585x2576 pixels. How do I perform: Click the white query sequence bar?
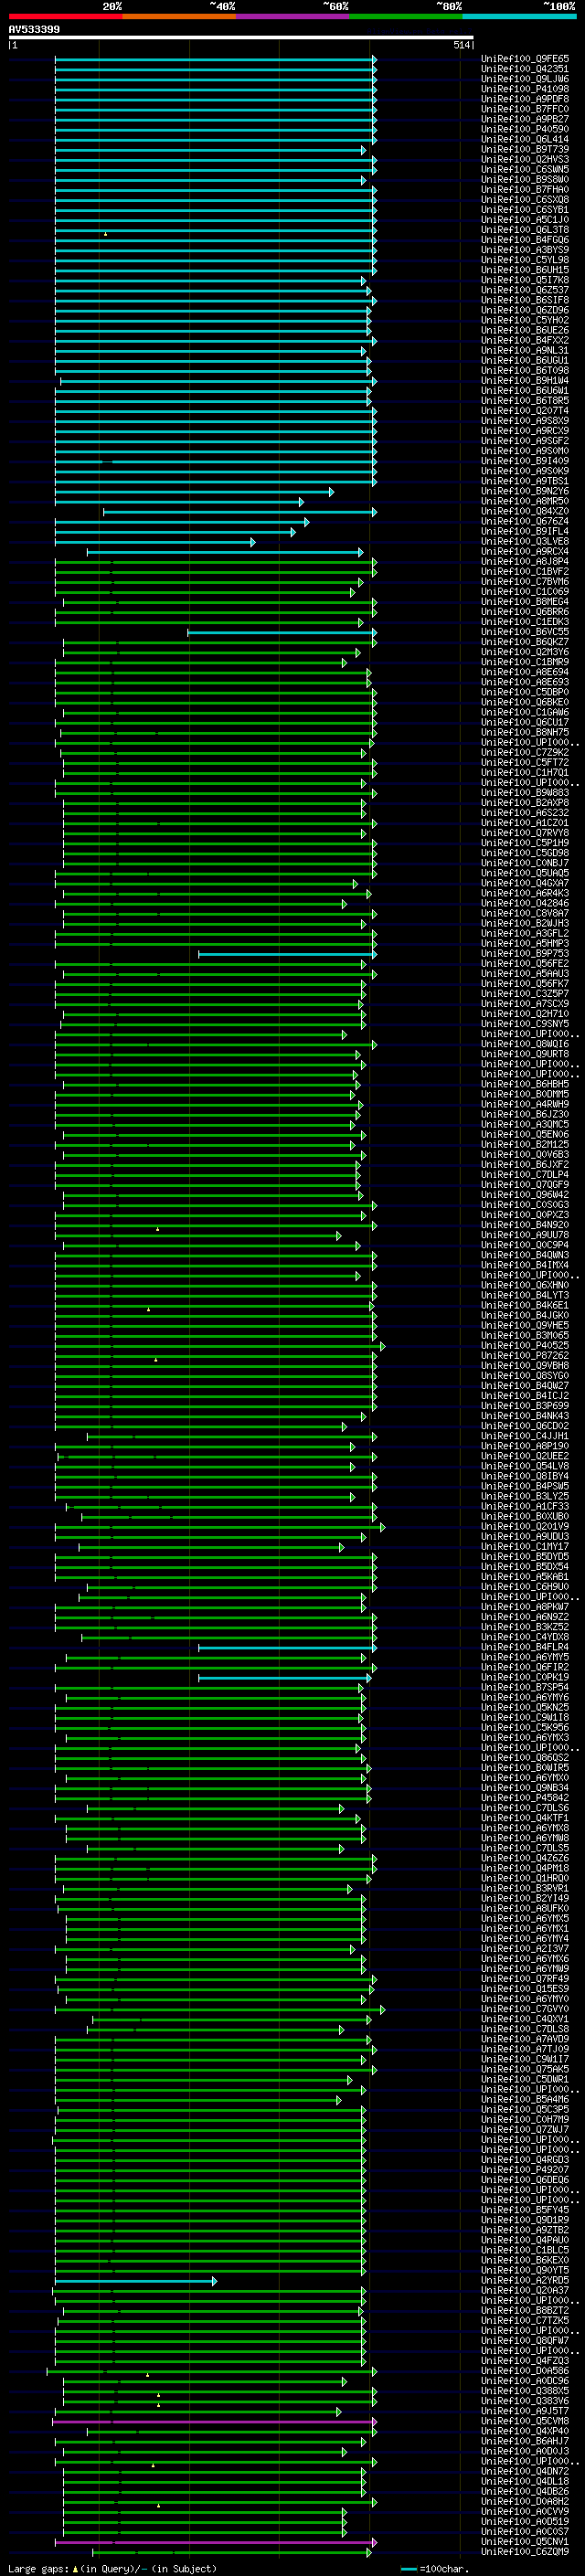(241, 37)
